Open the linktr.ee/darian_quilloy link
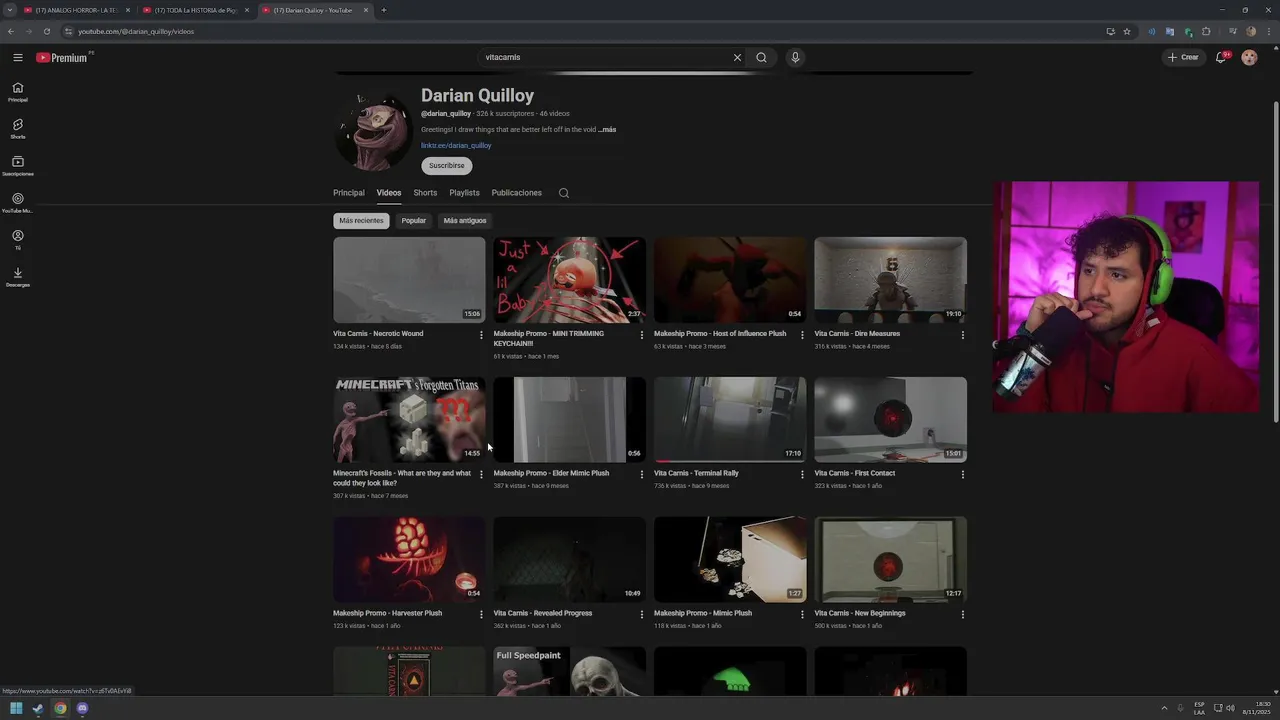Image resolution: width=1280 pixels, height=720 pixels. click(x=456, y=146)
